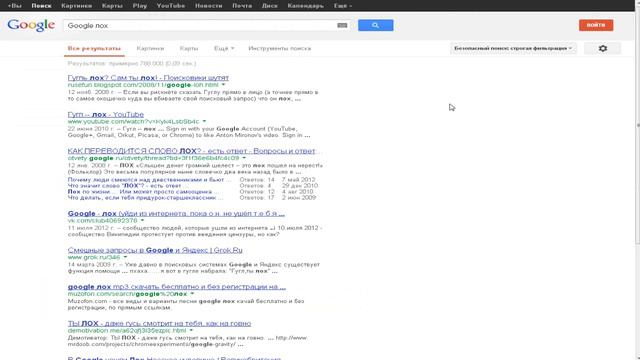
Task: Select 'Поиск' in the top black bar
Action: pos(41,6)
